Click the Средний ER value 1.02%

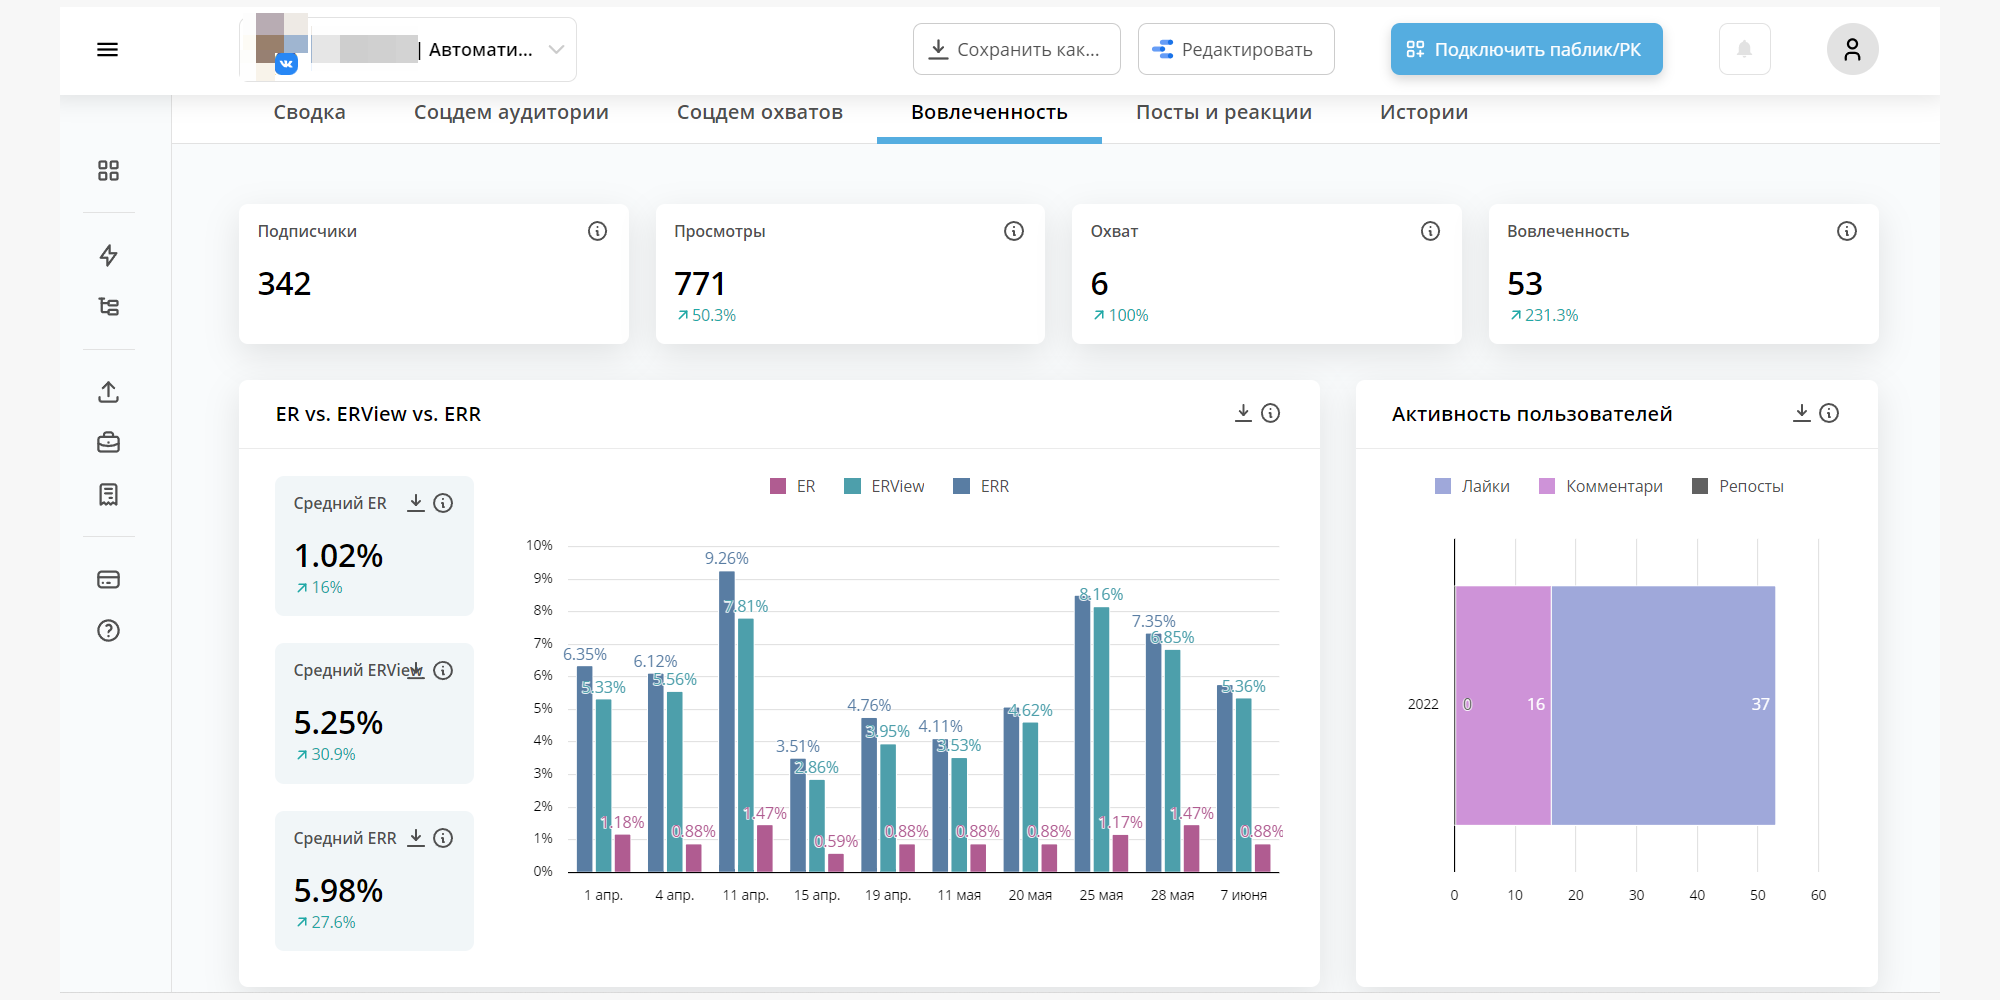(338, 555)
